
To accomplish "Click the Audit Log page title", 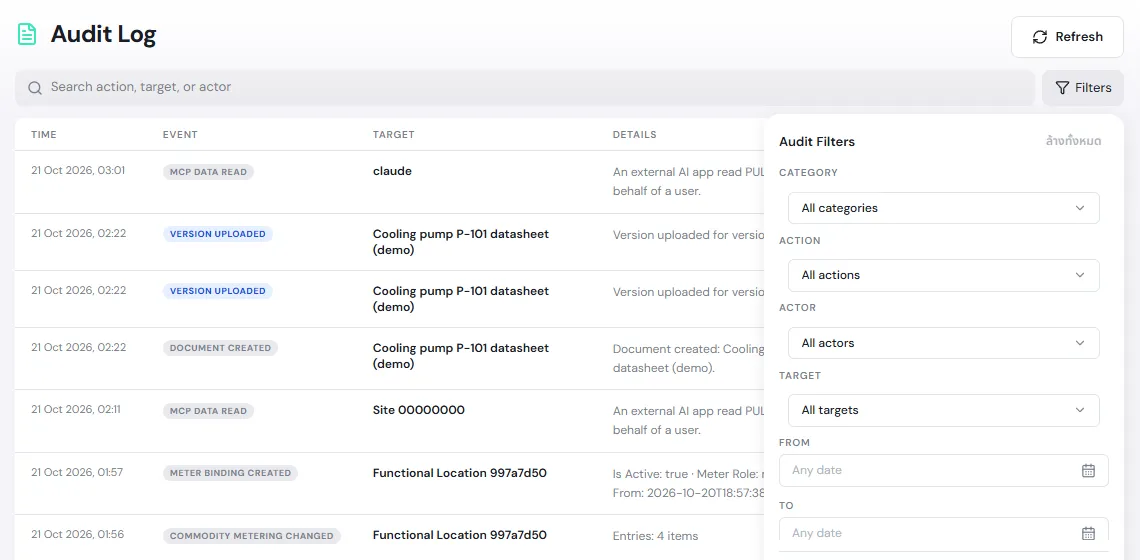I will click(x=103, y=35).
